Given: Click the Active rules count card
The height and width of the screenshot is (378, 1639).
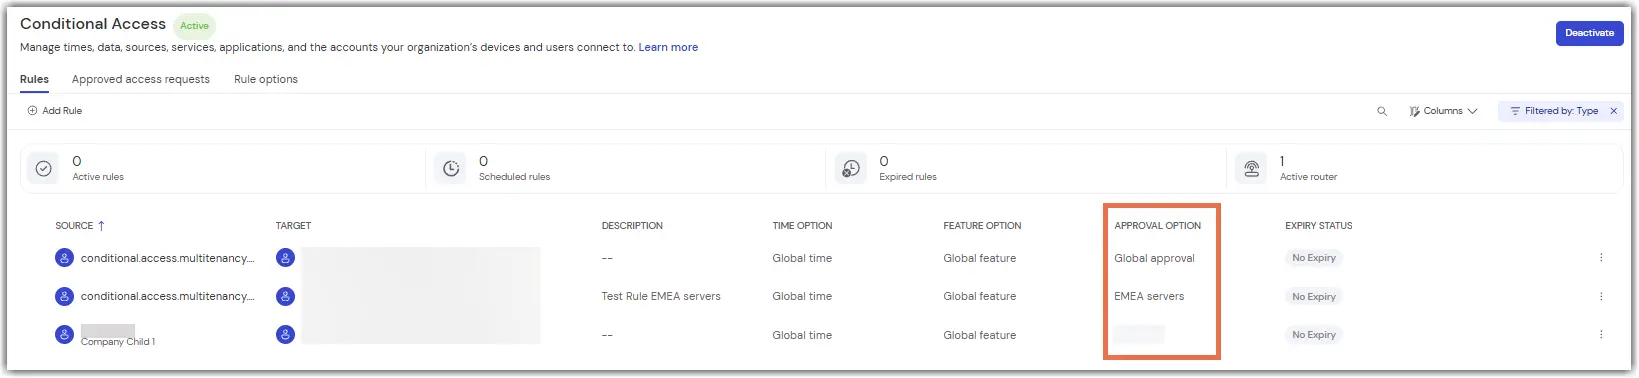Looking at the screenshot, I should 224,169.
